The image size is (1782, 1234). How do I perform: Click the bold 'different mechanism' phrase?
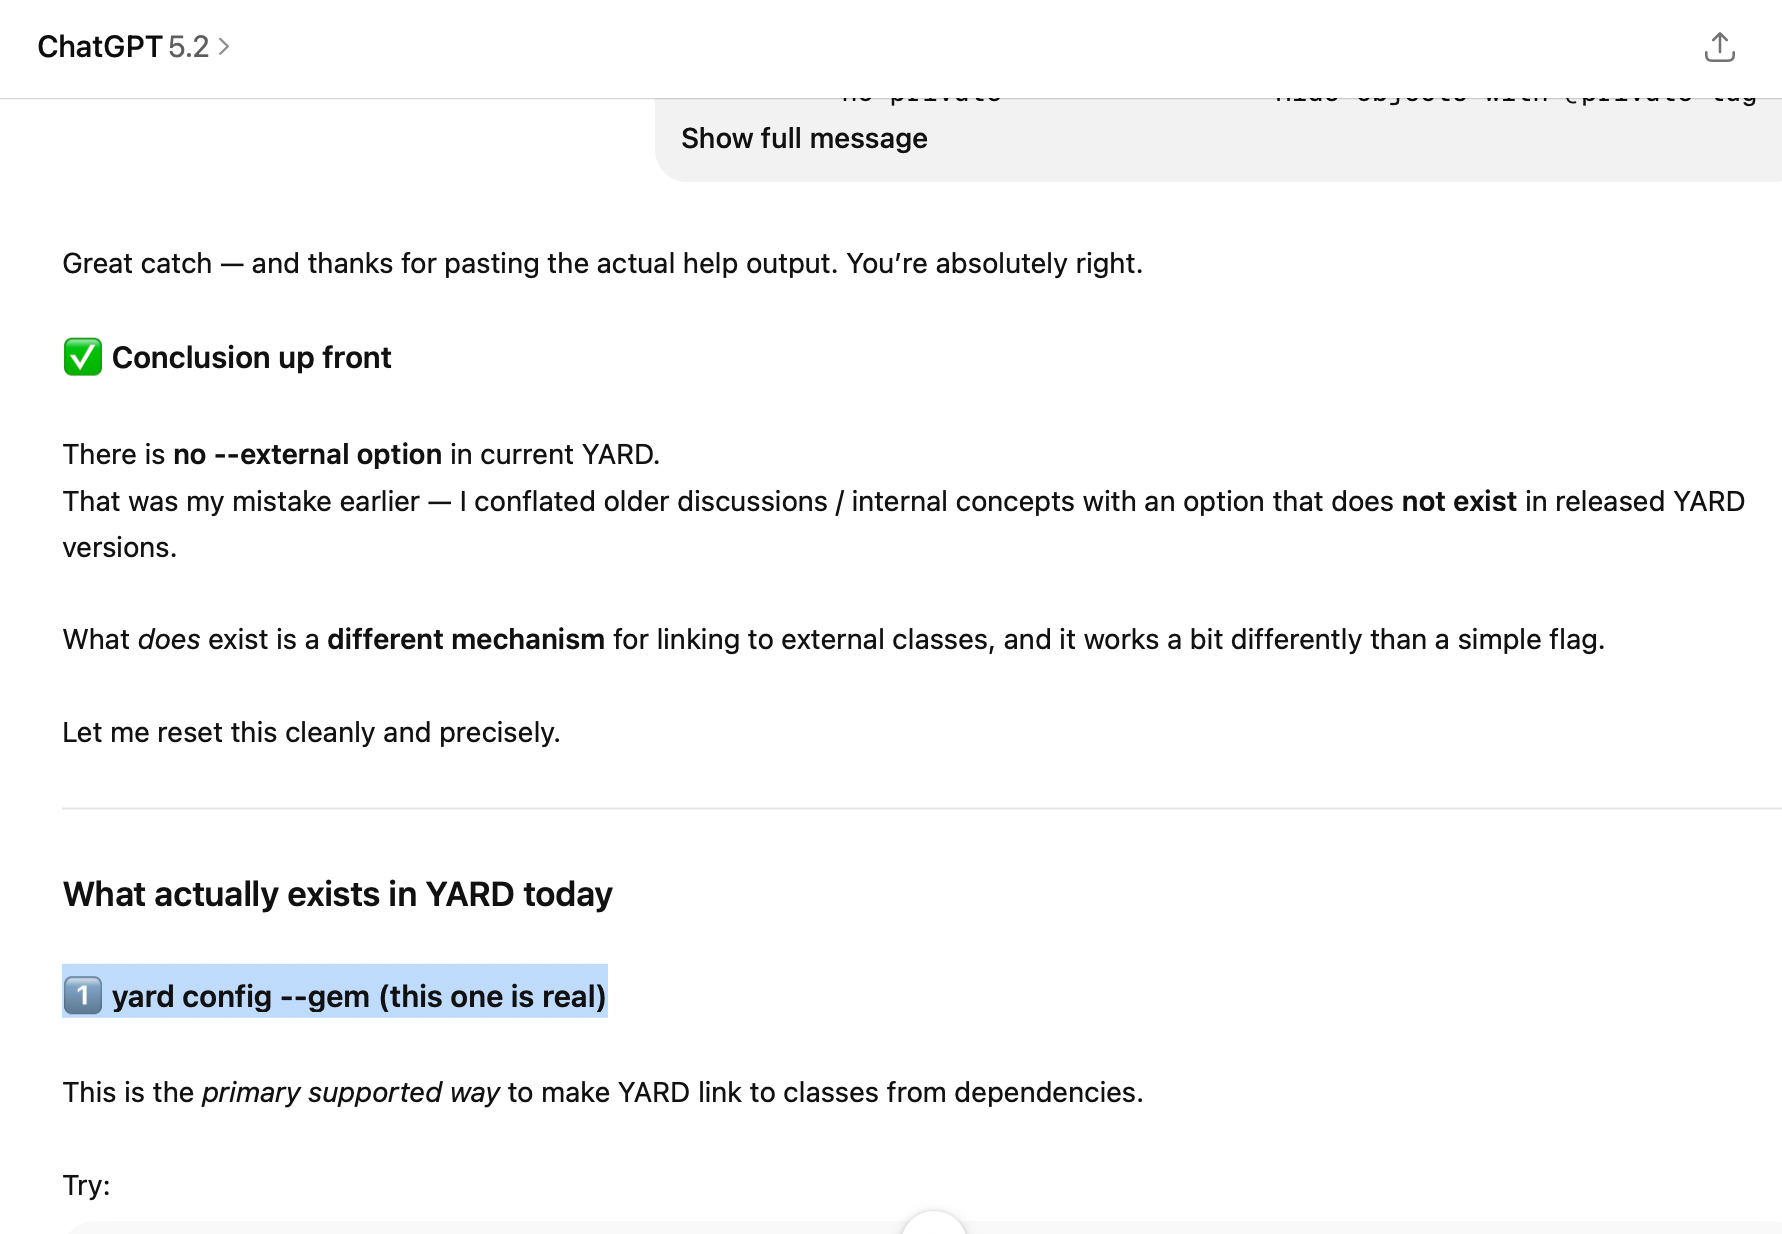click(465, 639)
